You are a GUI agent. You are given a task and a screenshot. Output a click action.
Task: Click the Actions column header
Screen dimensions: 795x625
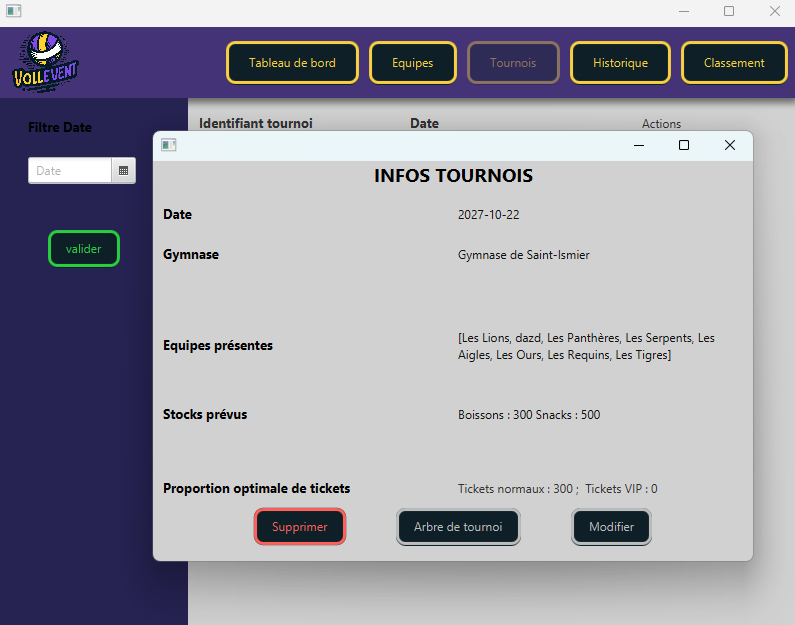click(x=661, y=124)
